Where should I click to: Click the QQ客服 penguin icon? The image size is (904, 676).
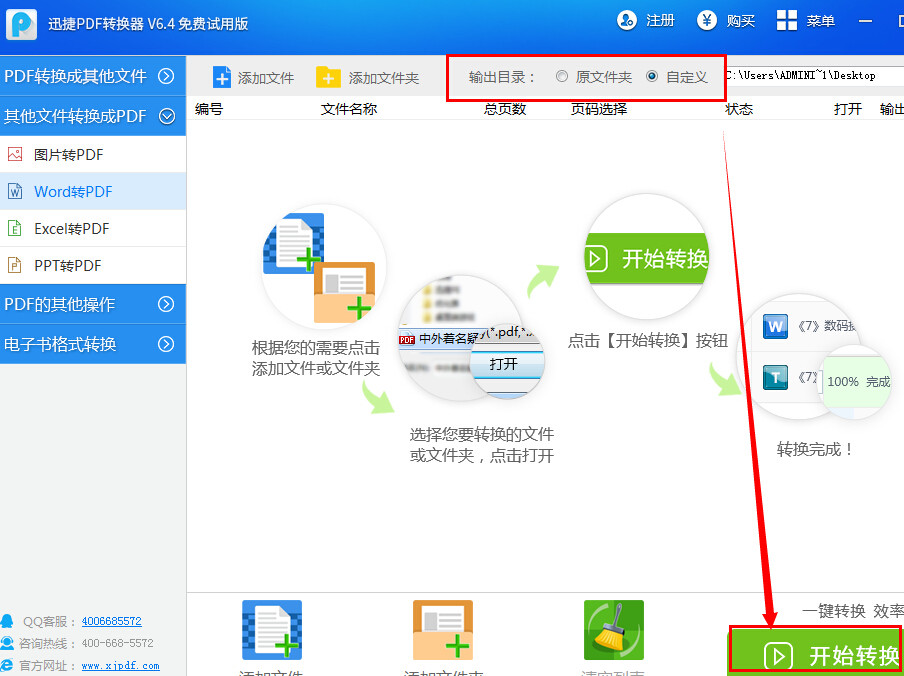pos(7,621)
